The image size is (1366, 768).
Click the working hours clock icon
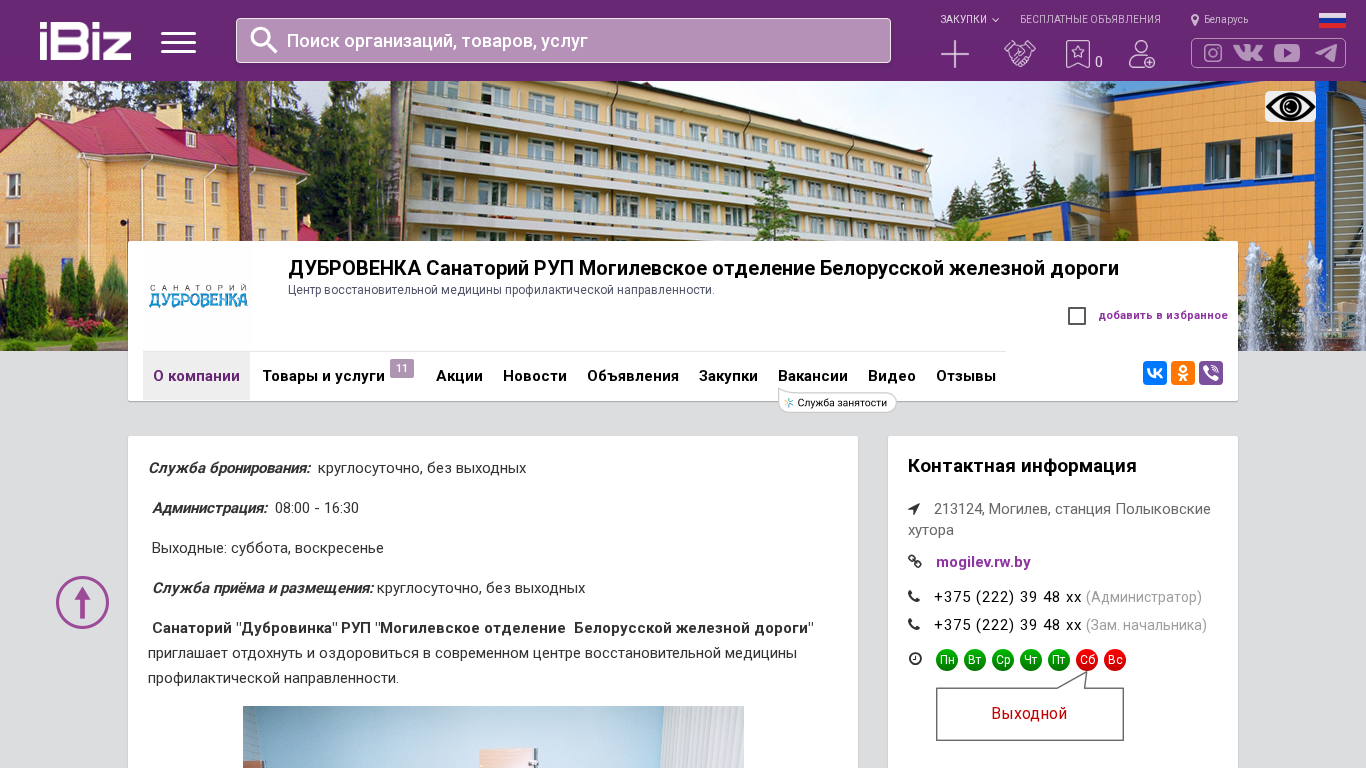[915, 659]
